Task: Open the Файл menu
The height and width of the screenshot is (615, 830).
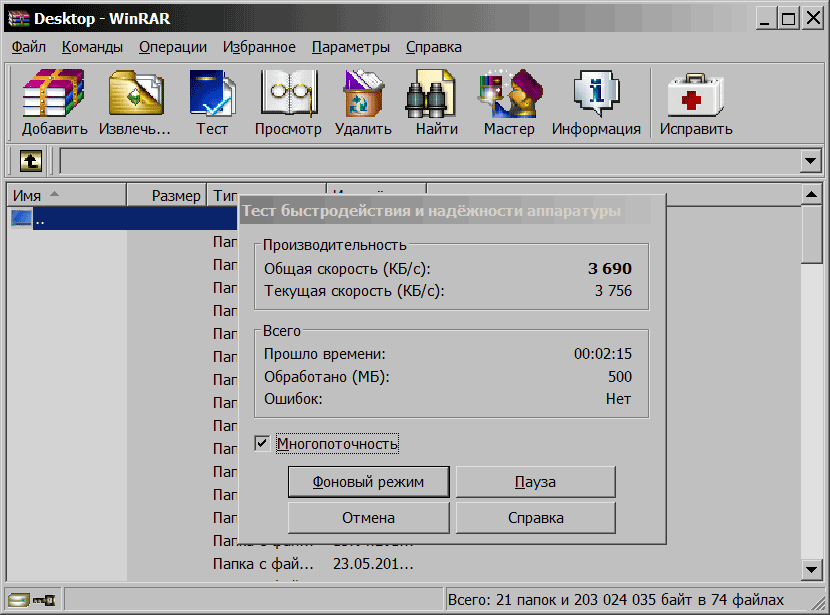Action: pyautogui.click(x=29, y=47)
